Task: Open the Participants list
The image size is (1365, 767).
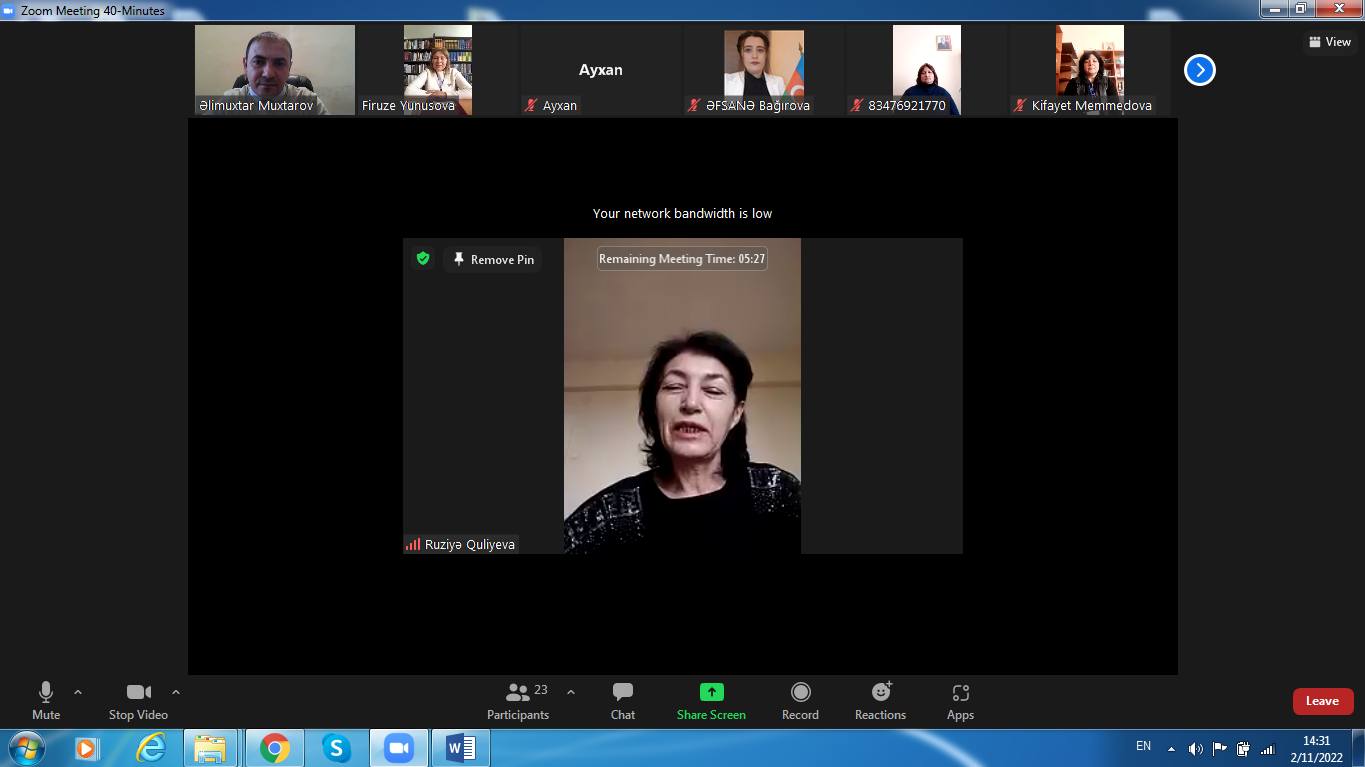Action: point(518,700)
